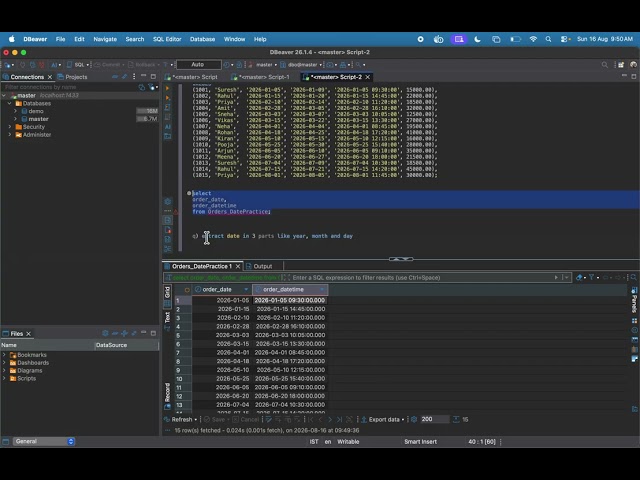Image resolution: width=640 pixels, height=480 pixels.
Task: Toggle the result panel icon in editor sidebar
Action: tap(167, 220)
